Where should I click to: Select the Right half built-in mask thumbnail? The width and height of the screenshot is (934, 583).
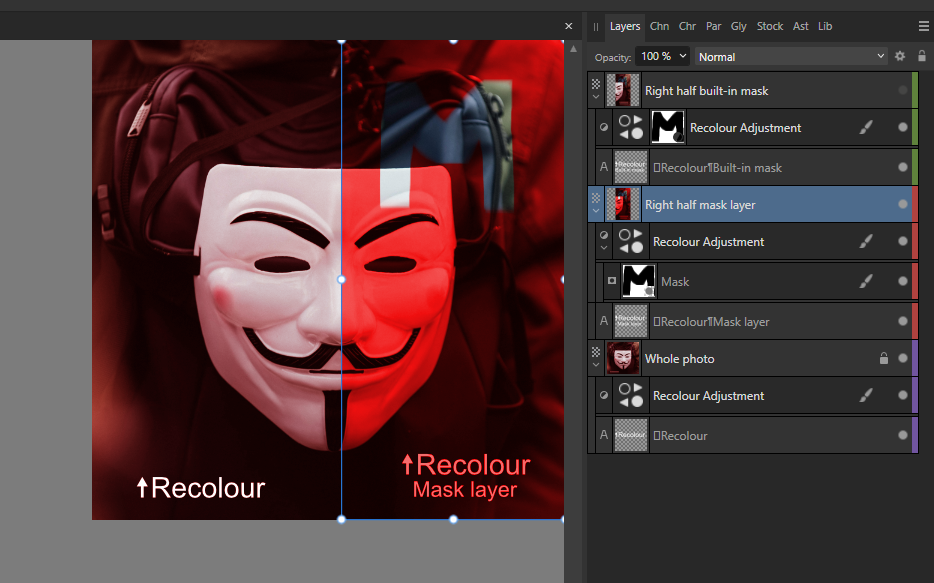(x=623, y=90)
